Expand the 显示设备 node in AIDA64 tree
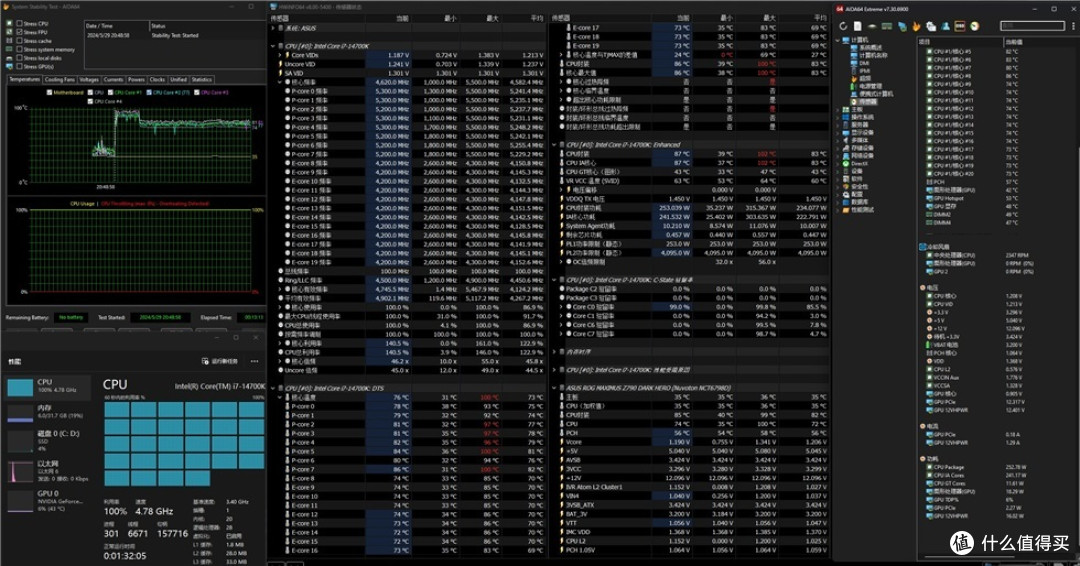This screenshot has width=1080, height=566. 840,133
